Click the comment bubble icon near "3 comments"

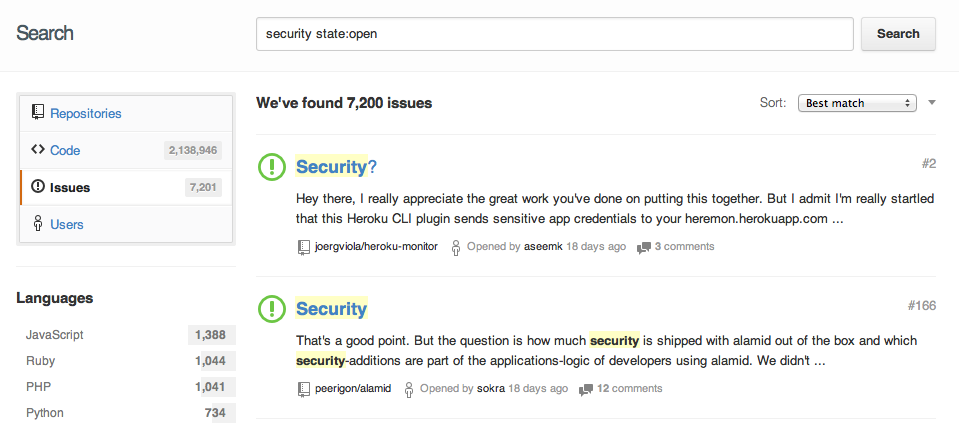coord(644,247)
